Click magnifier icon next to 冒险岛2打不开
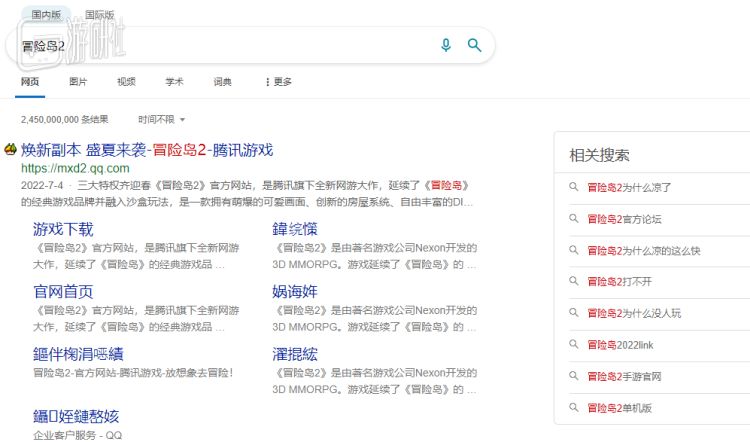The image size is (750, 442). (573, 282)
